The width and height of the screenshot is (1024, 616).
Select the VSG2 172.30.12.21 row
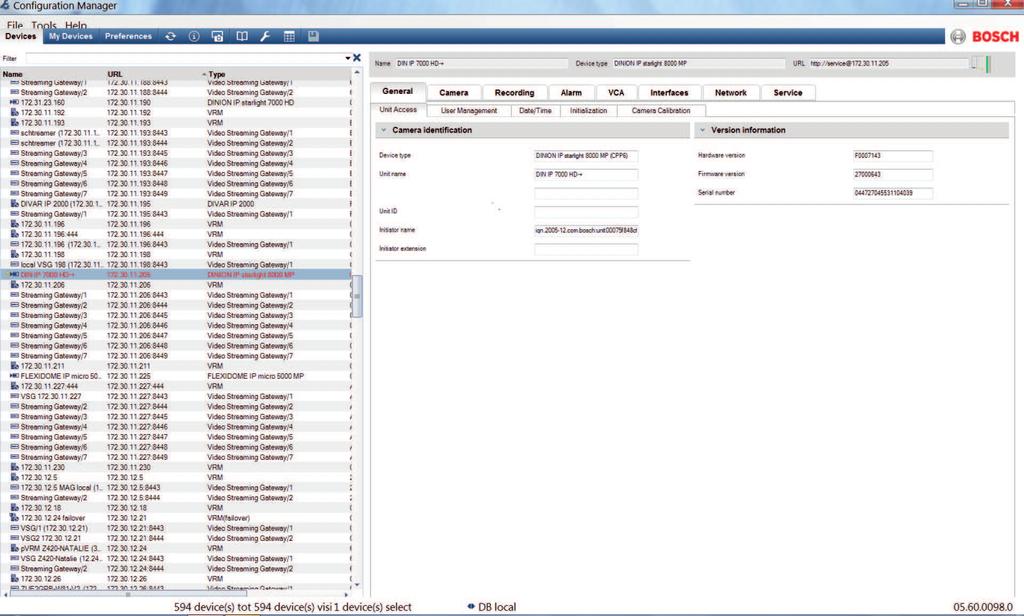coord(175,538)
